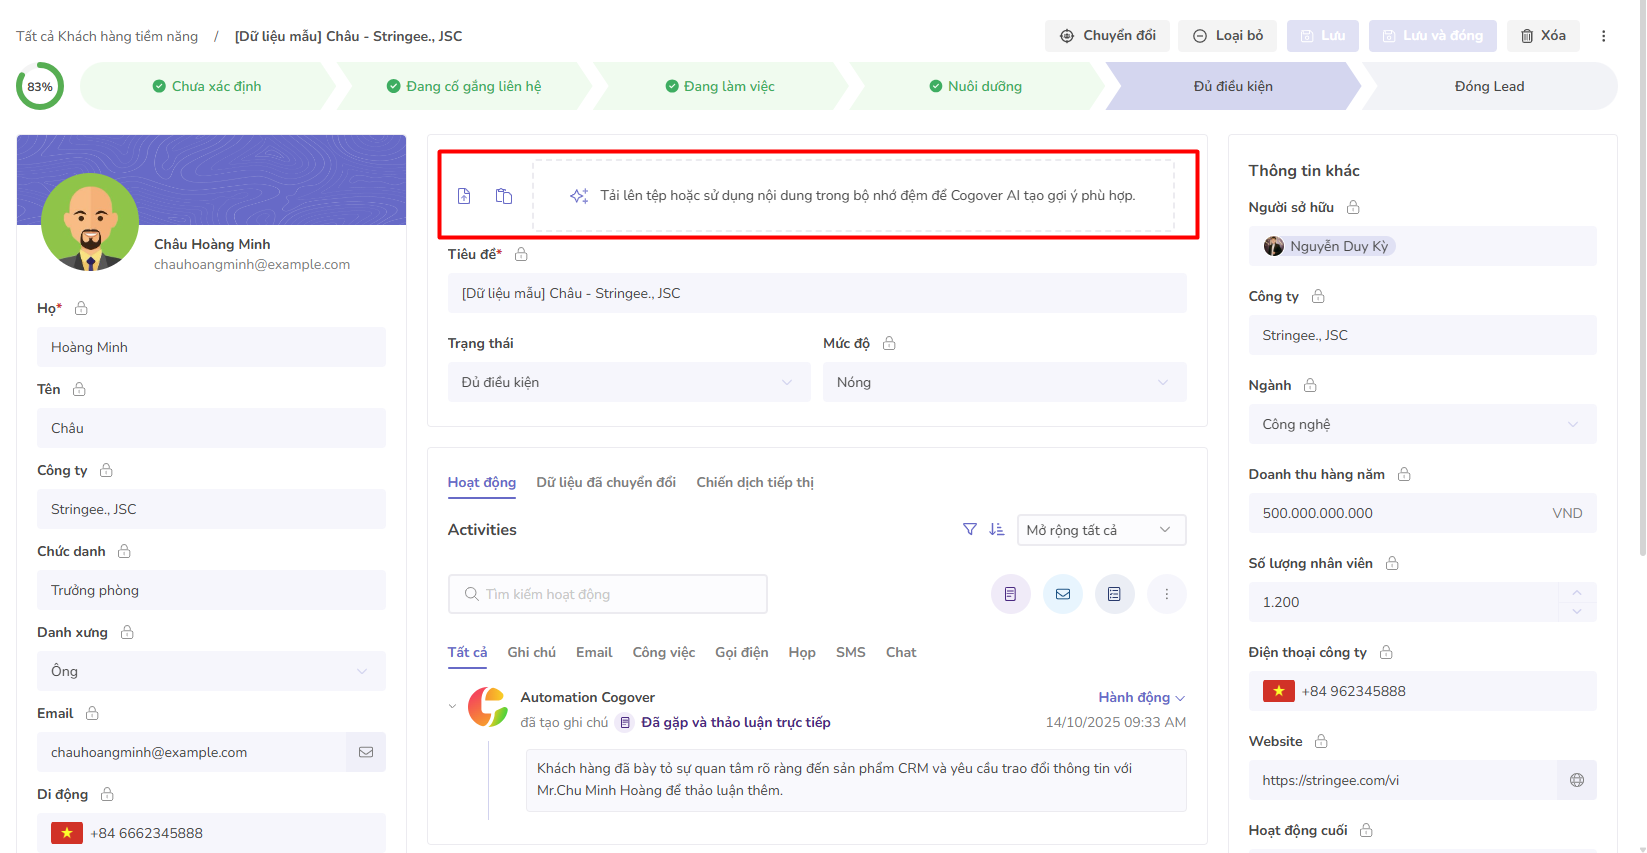Viewport: 1647px width, 853px height.
Task: Open the activities filter funnel icon
Action: (969, 529)
